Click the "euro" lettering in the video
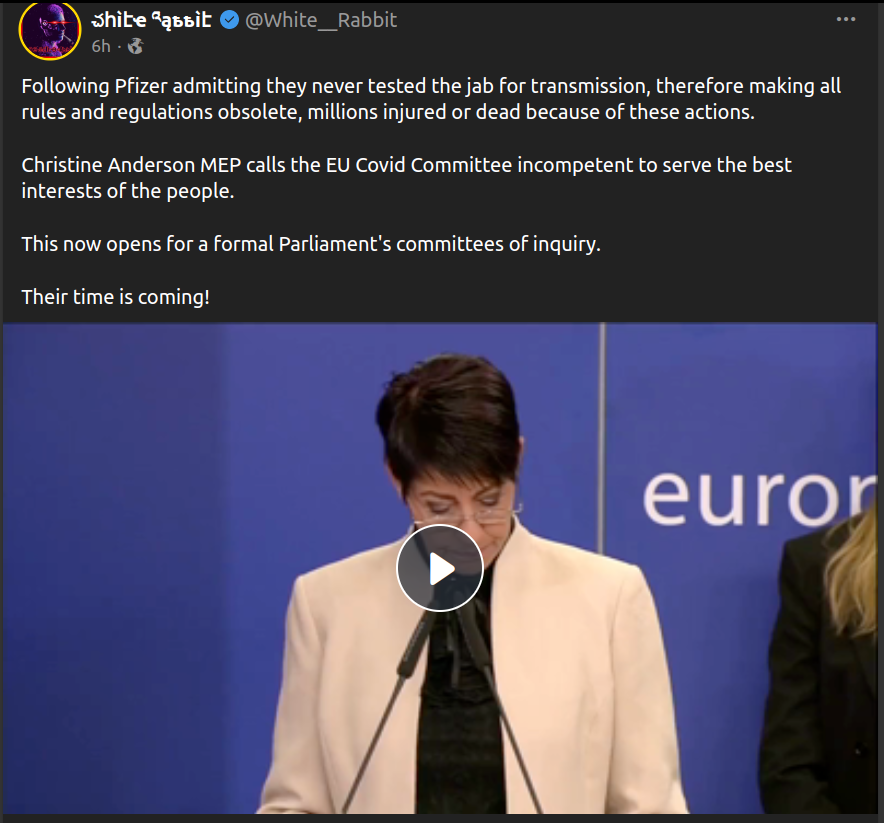The image size is (884, 823). (758, 499)
